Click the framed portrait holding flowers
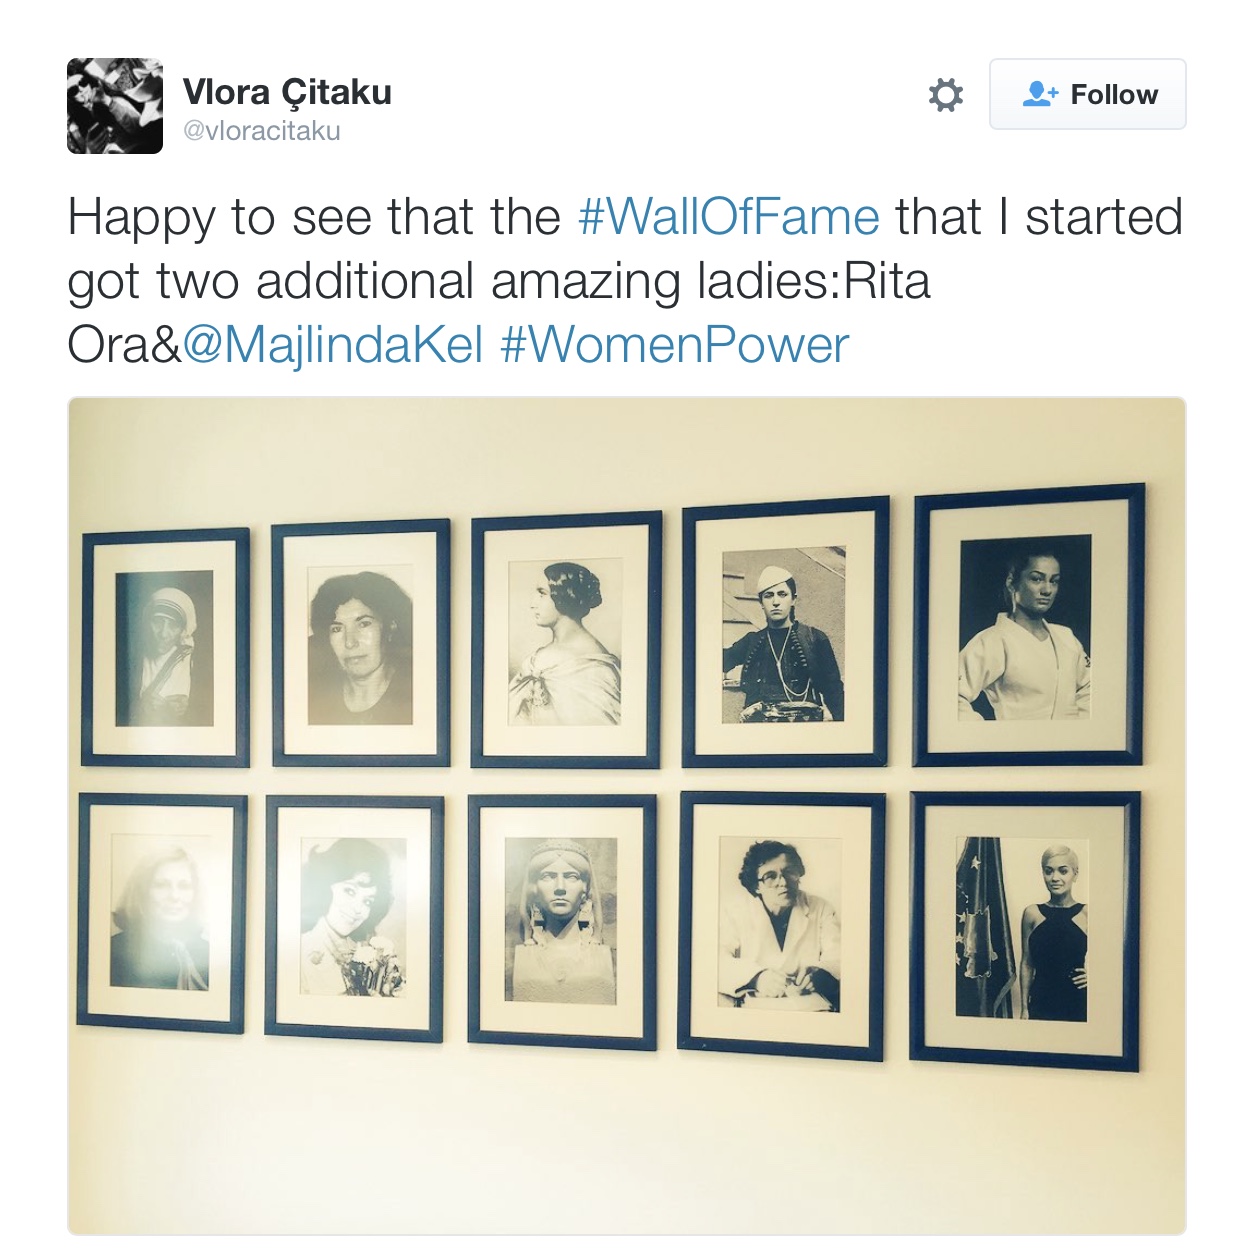Viewport: 1254px width, 1254px height. click(x=354, y=919)
